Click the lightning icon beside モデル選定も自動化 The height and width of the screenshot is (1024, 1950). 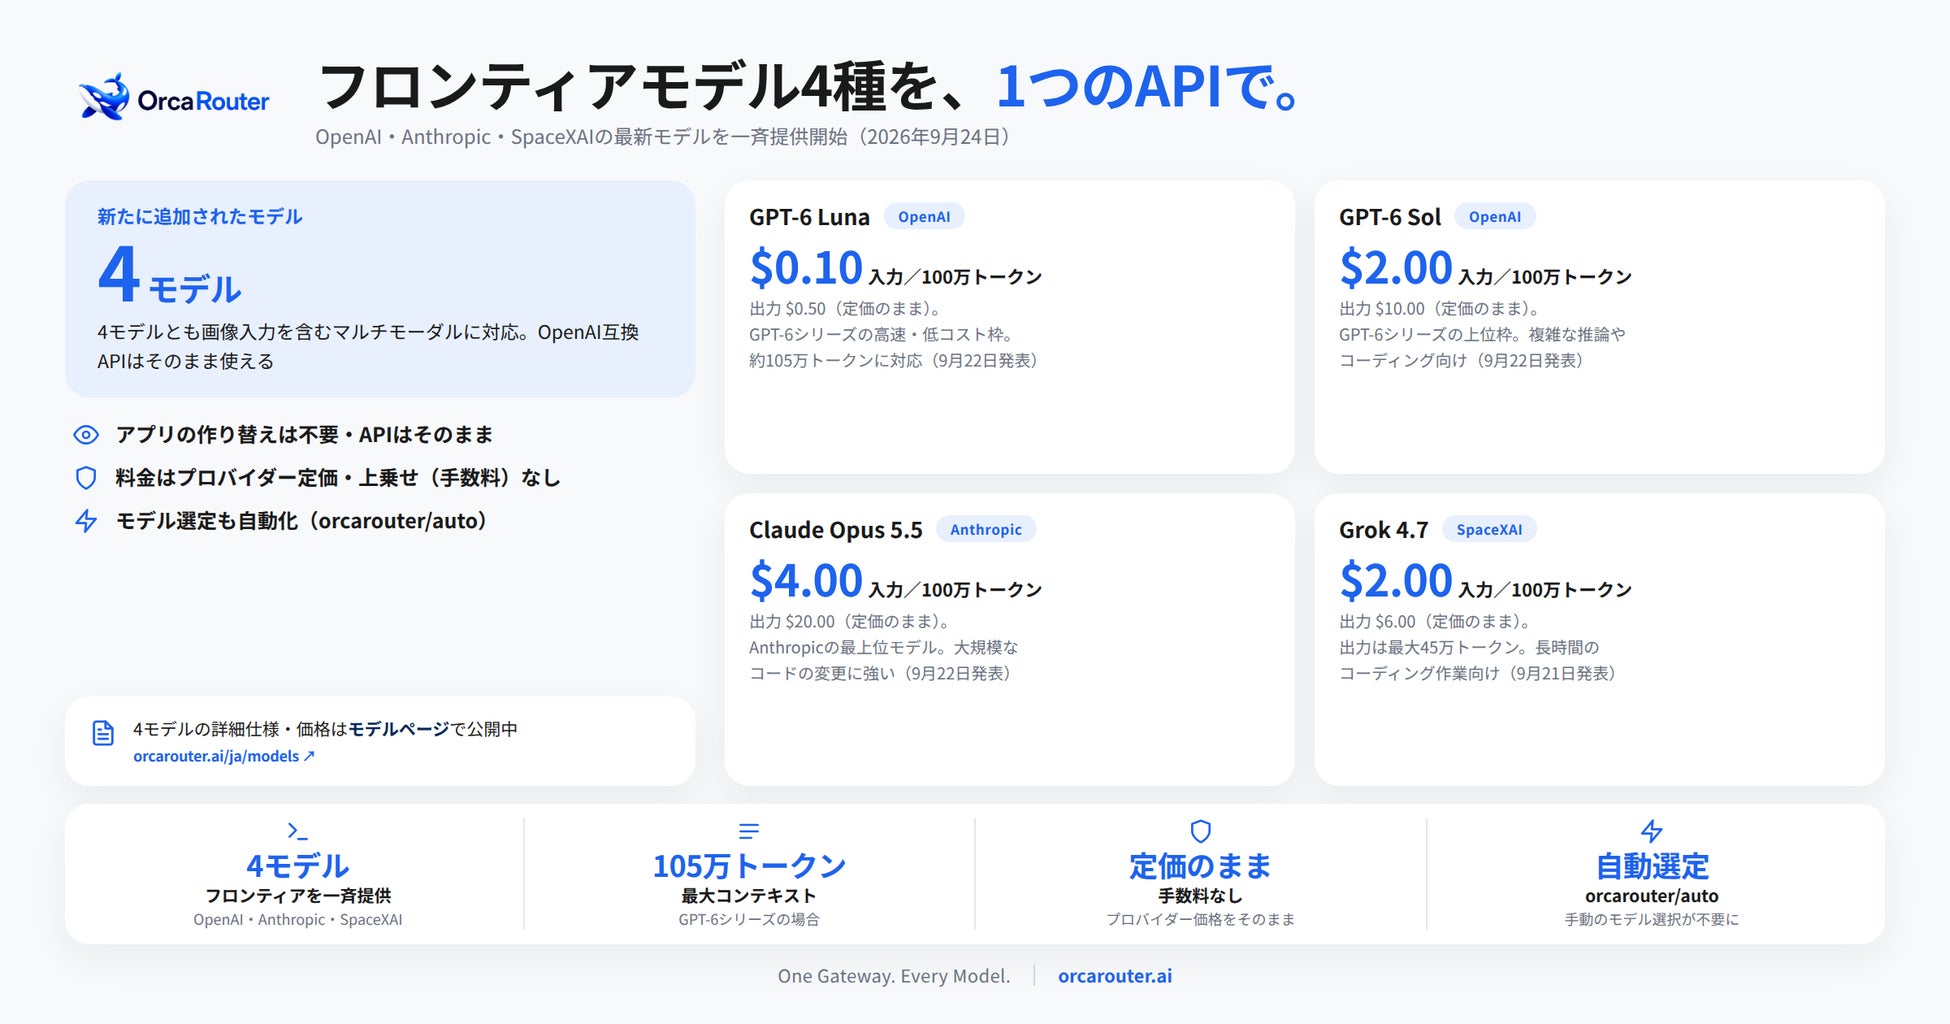coord(86,521)
